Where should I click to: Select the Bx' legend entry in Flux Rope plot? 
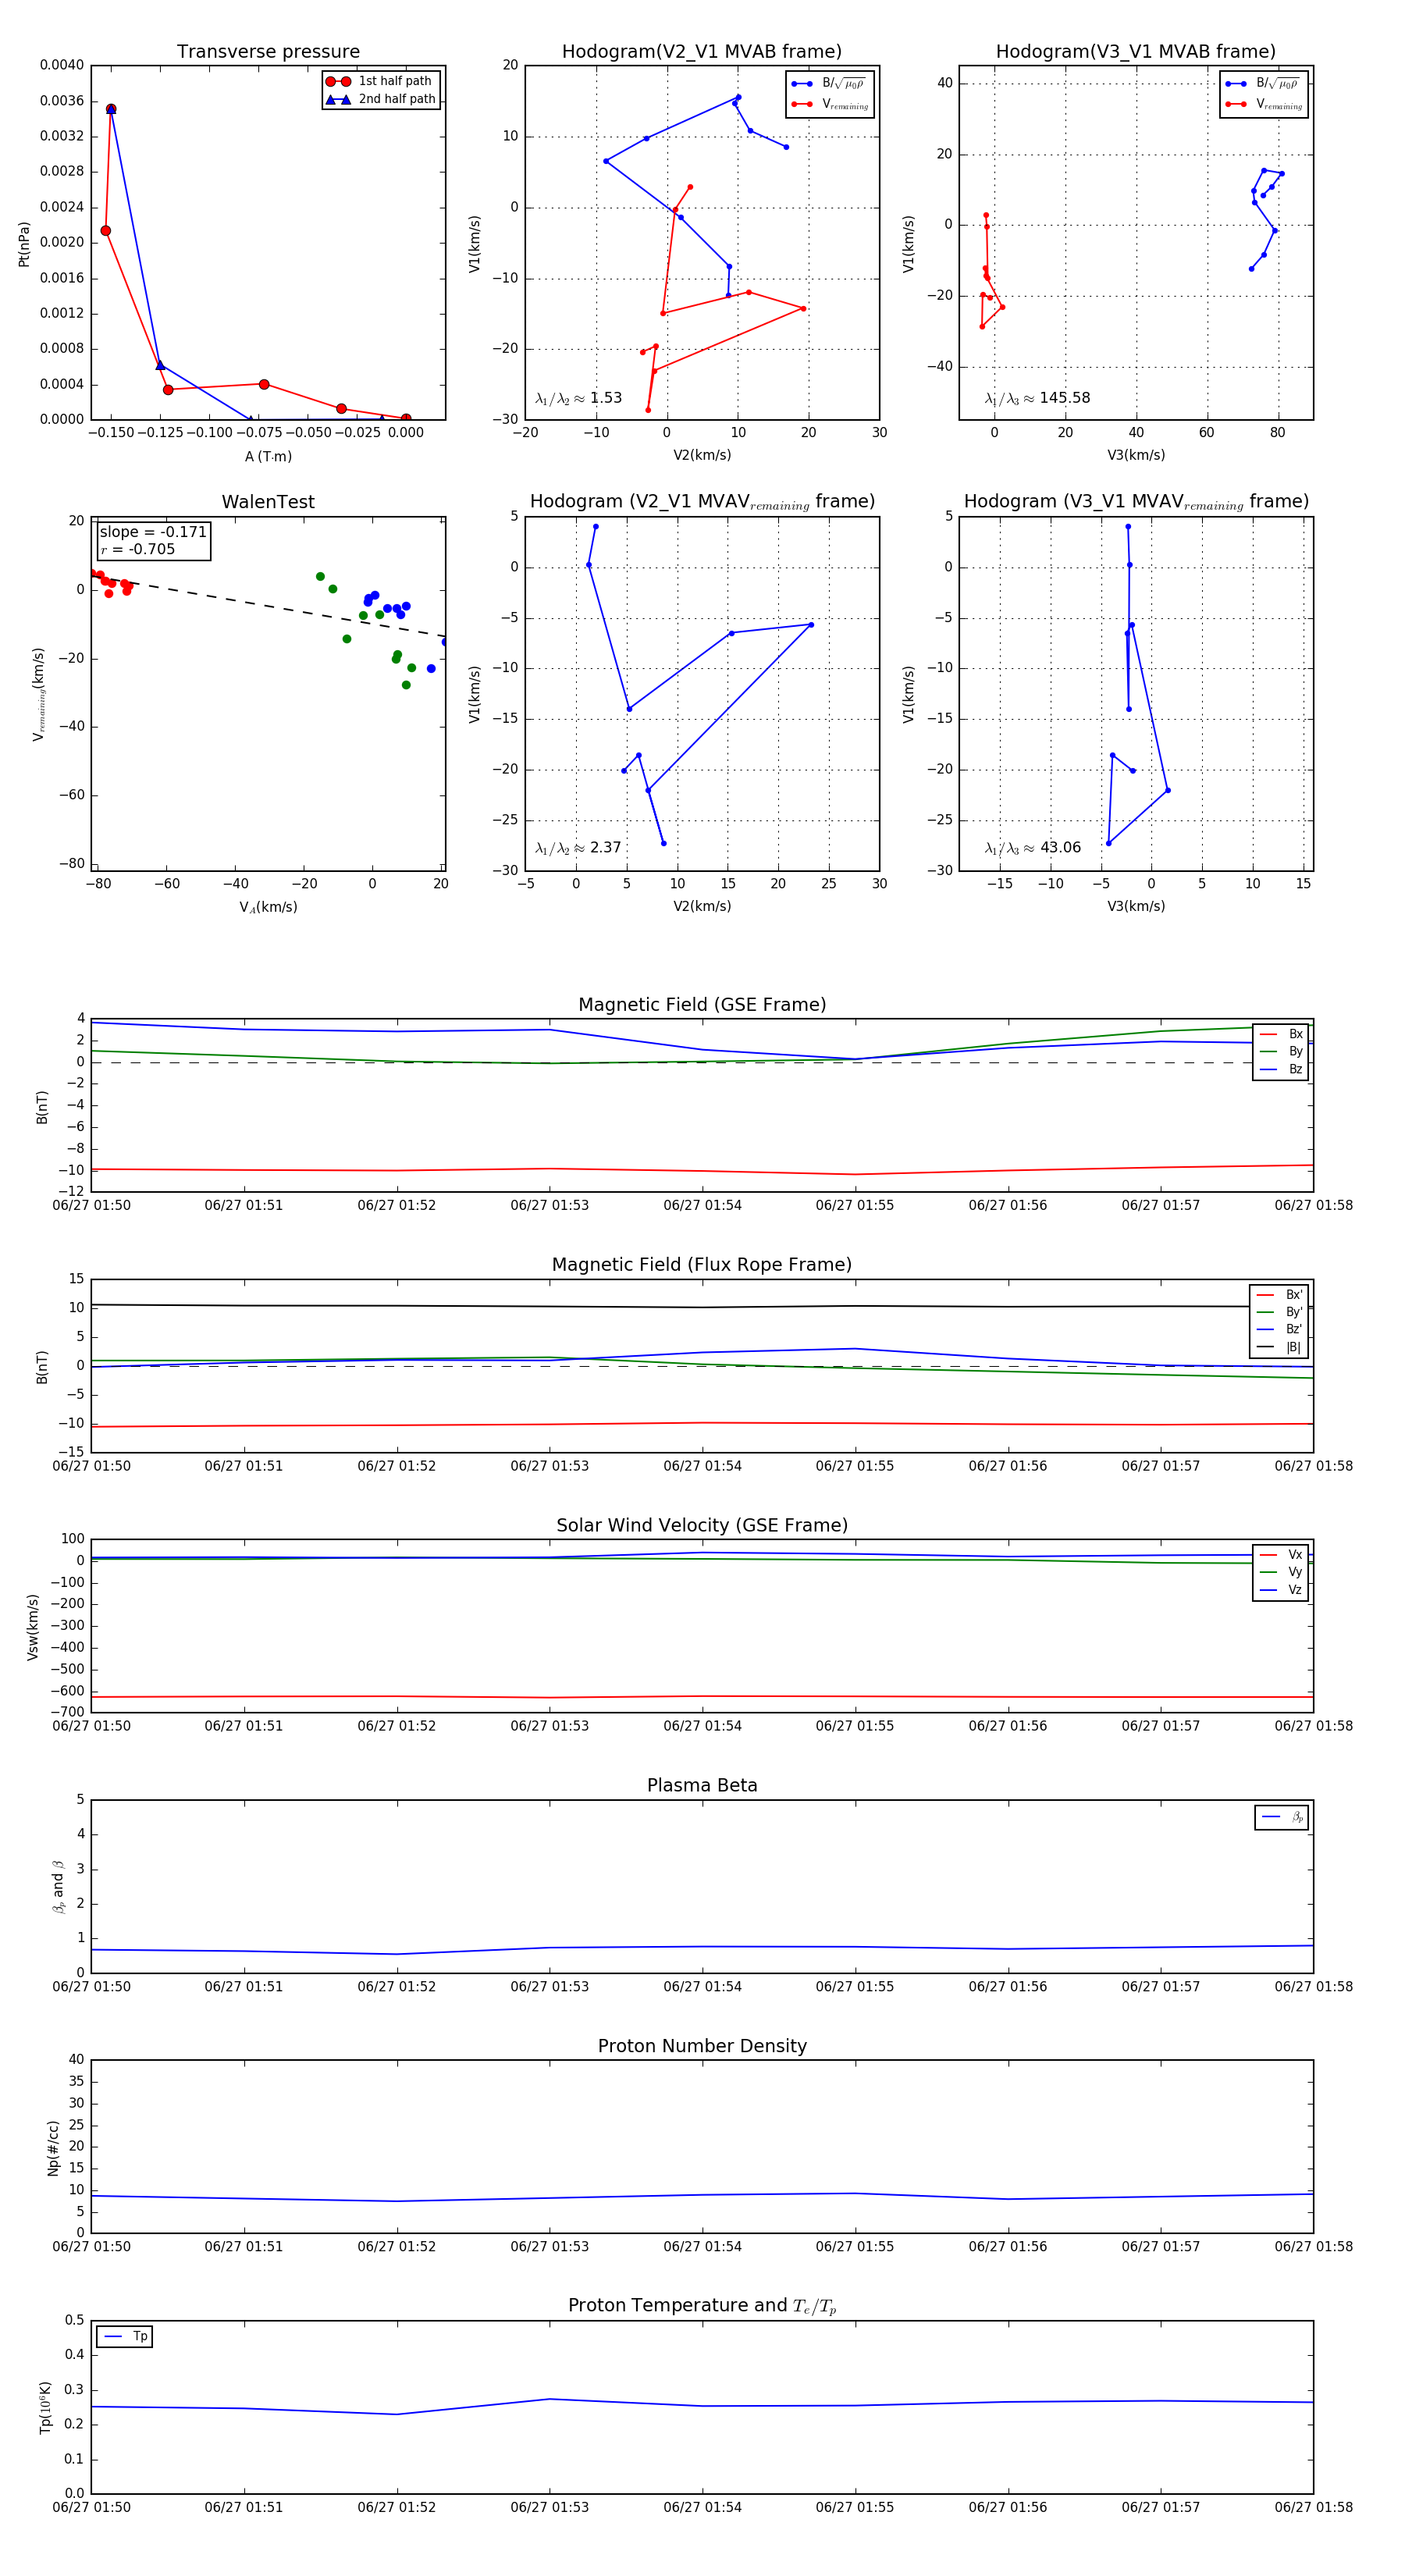point(1279,1294)
